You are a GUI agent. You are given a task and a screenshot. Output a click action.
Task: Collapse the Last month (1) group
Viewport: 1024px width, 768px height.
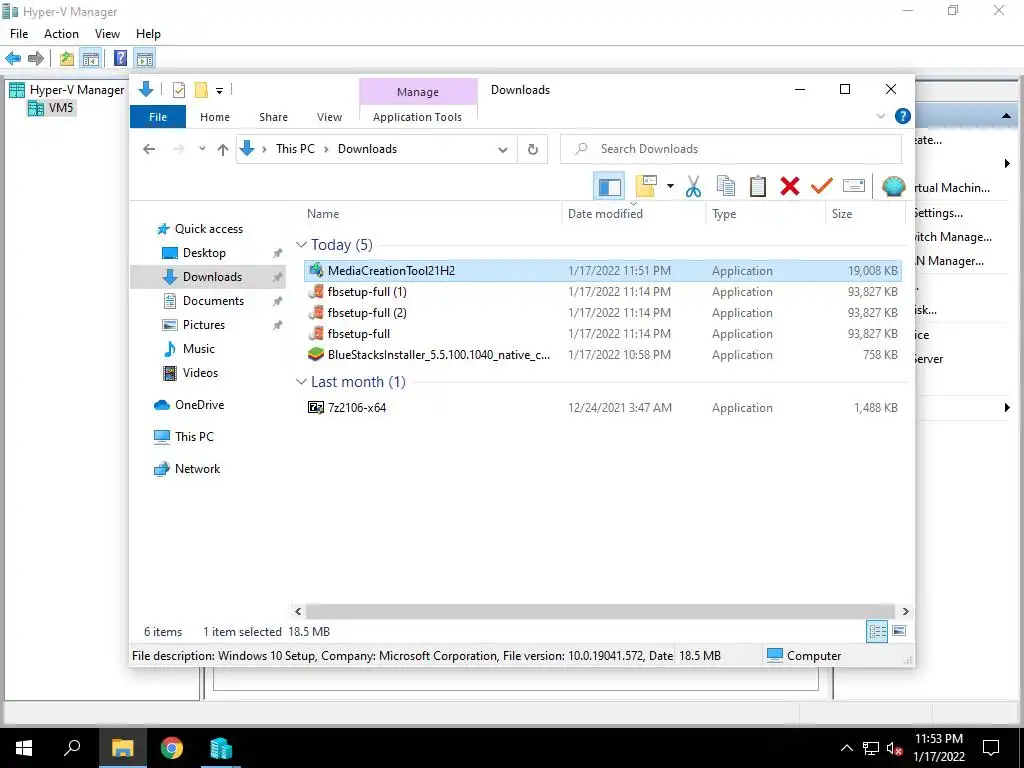coord(301,381)
